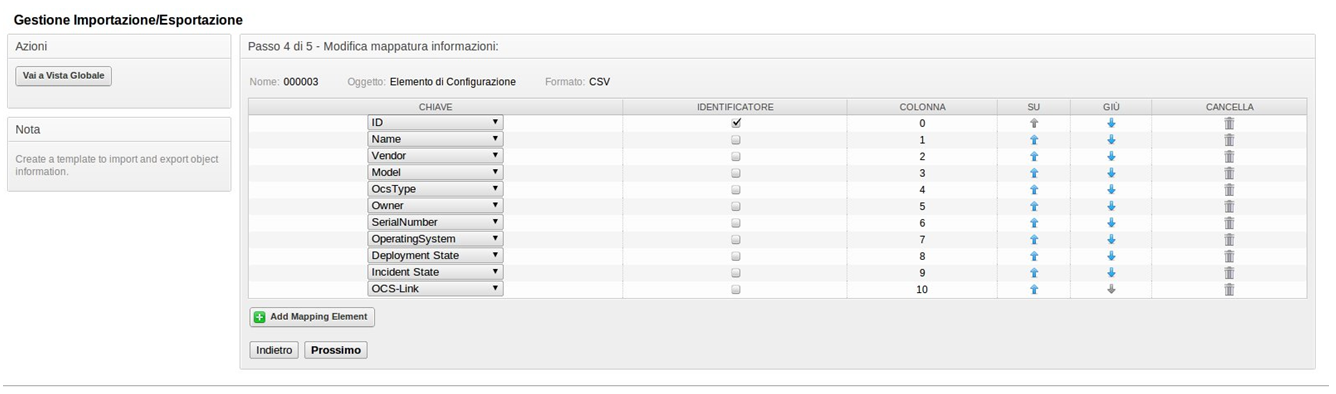The height and width of the screenshot is (394, 1336).
Task: Expand the OperatingSystem key dropdown
Action: 435,239
